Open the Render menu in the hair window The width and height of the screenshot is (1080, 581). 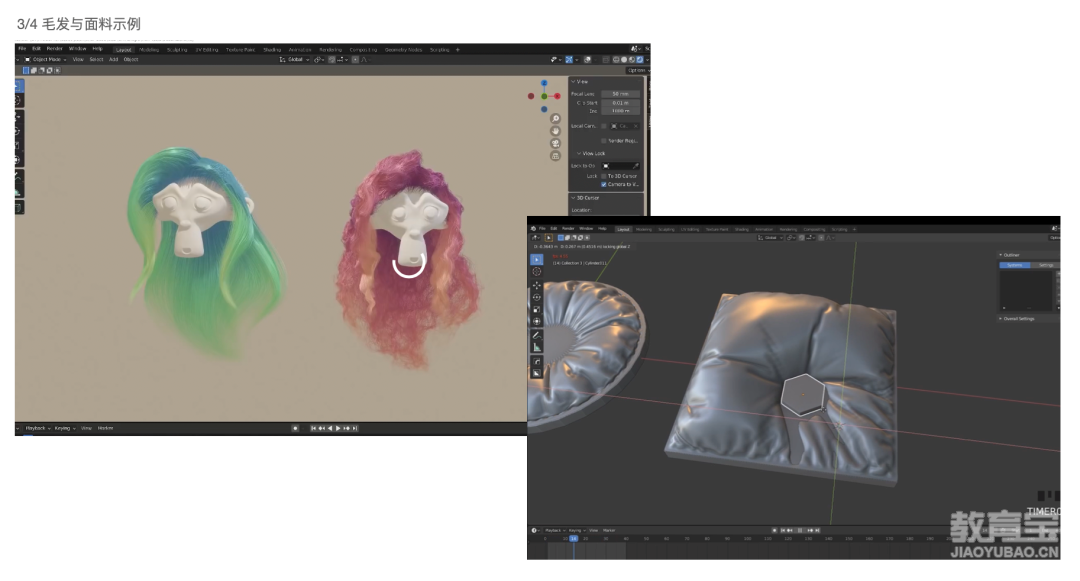54,49
